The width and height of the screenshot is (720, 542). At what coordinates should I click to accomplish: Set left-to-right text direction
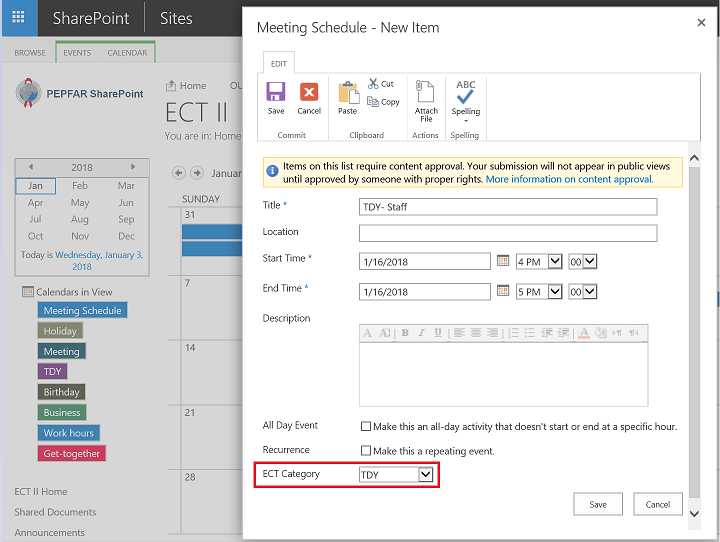coord(617,333)
